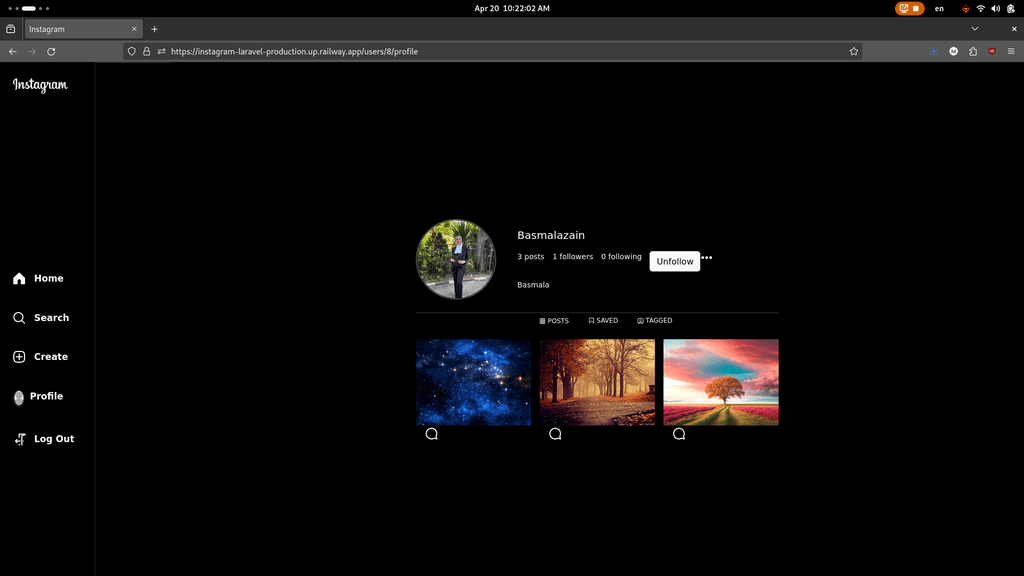This screenshot has height=576, width=1024.
Task: Open browser hamburger menu
Action: (x=1011, y=52)
